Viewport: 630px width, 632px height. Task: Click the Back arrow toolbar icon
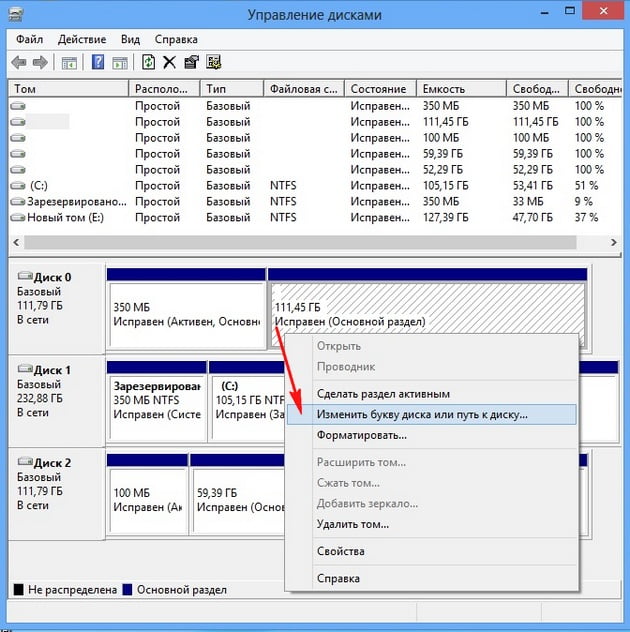[x=19, y=62]
